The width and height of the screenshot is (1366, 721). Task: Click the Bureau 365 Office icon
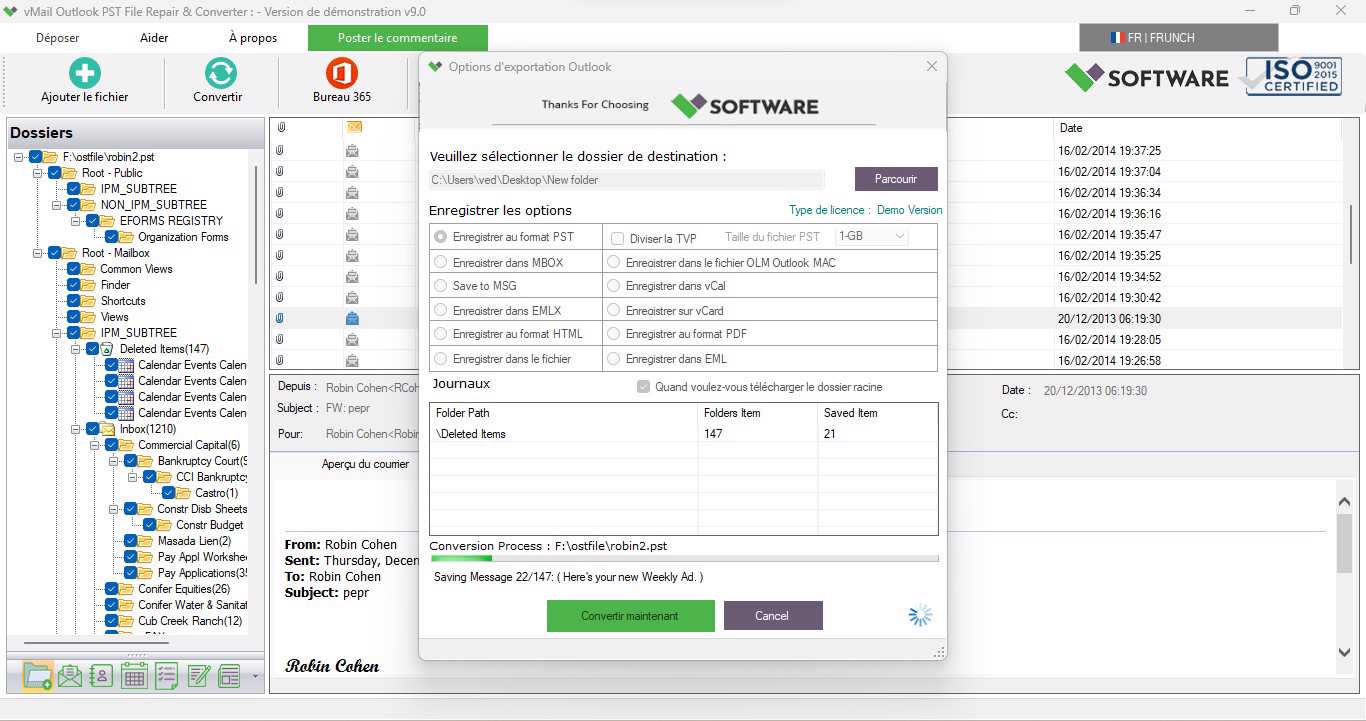(x=342, y=73)
